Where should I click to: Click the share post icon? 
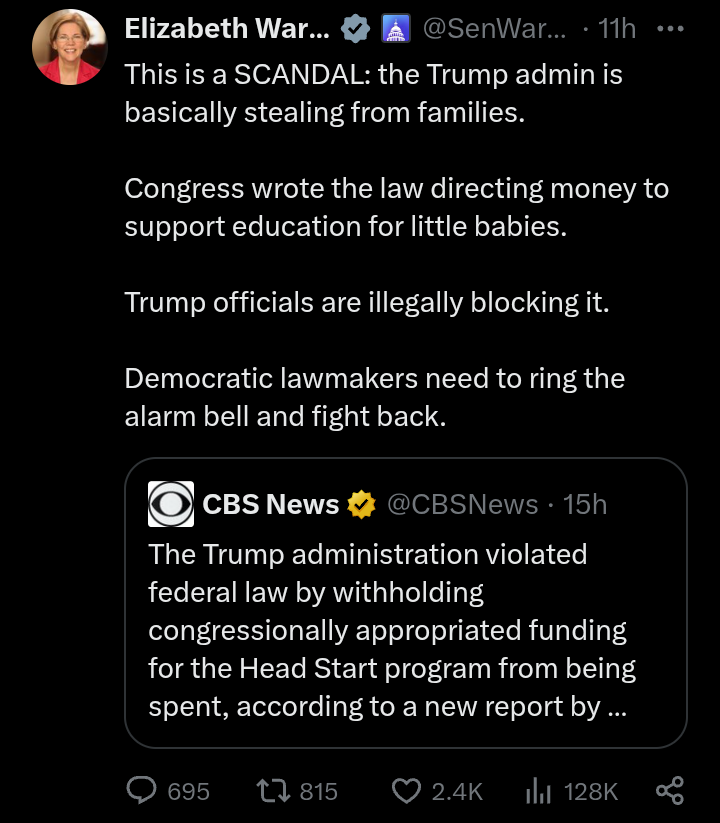pos(669,791)
